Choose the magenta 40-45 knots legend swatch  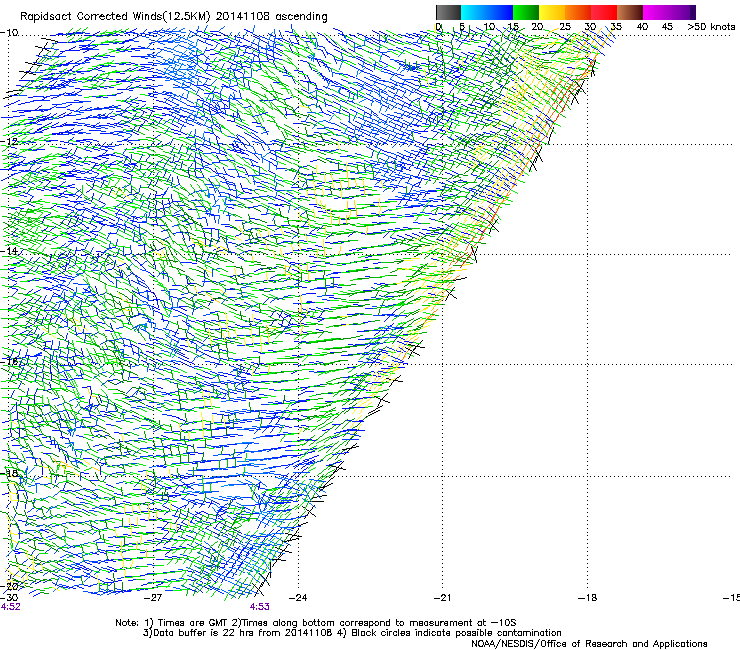tap(656, 12)
